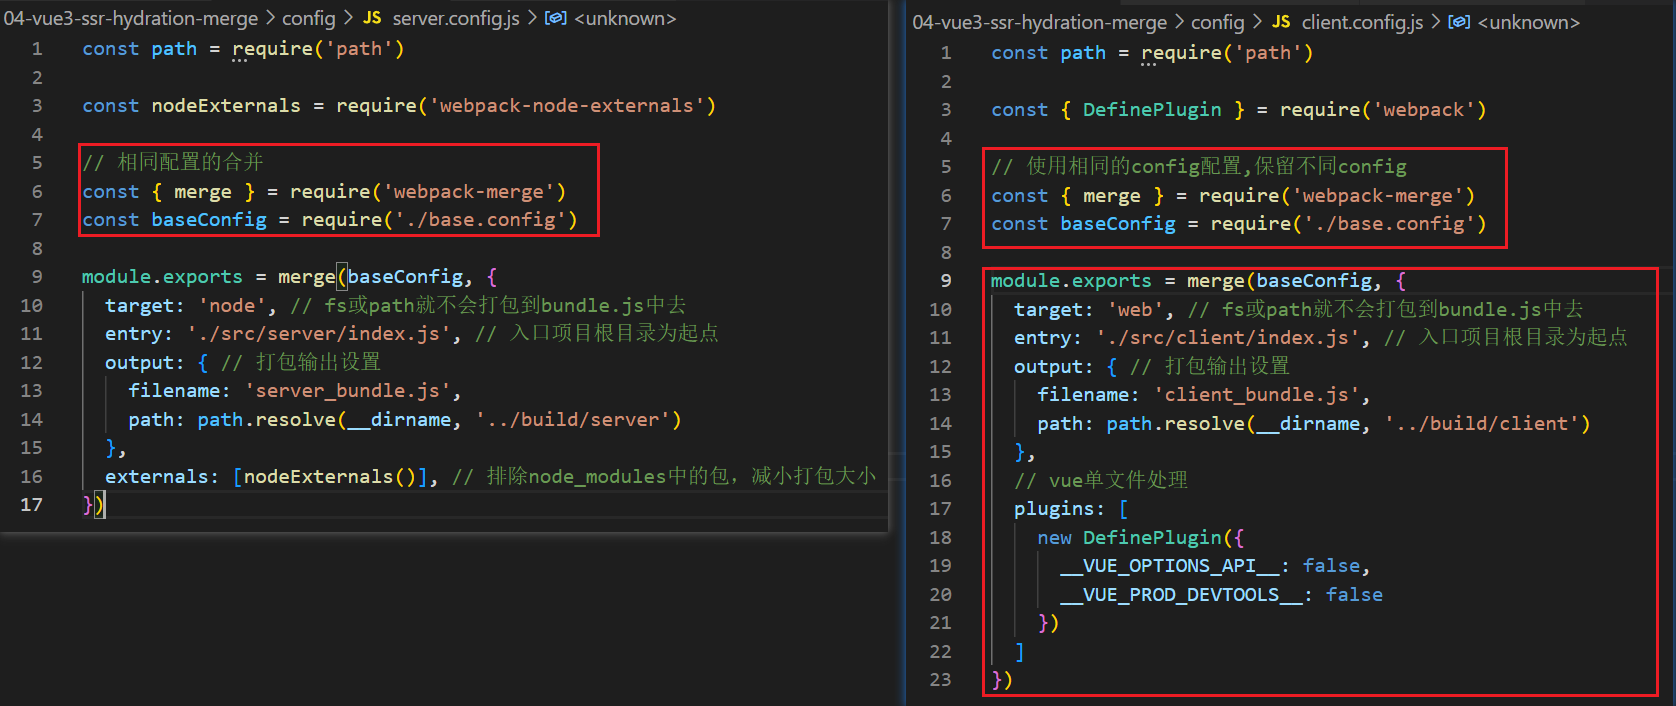Click line number 23 in client.config.js
The height and width of the screenshot is (706, 1676).
[x=940, y=680]
